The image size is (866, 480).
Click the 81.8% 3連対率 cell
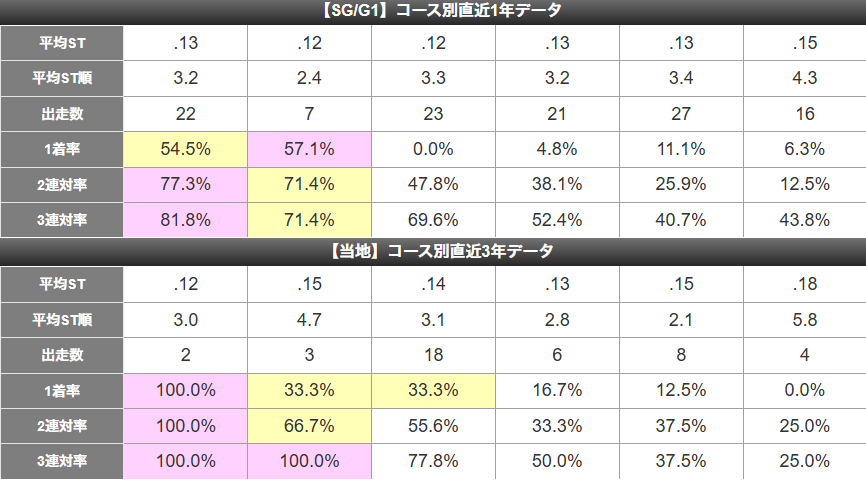point(186,220)
